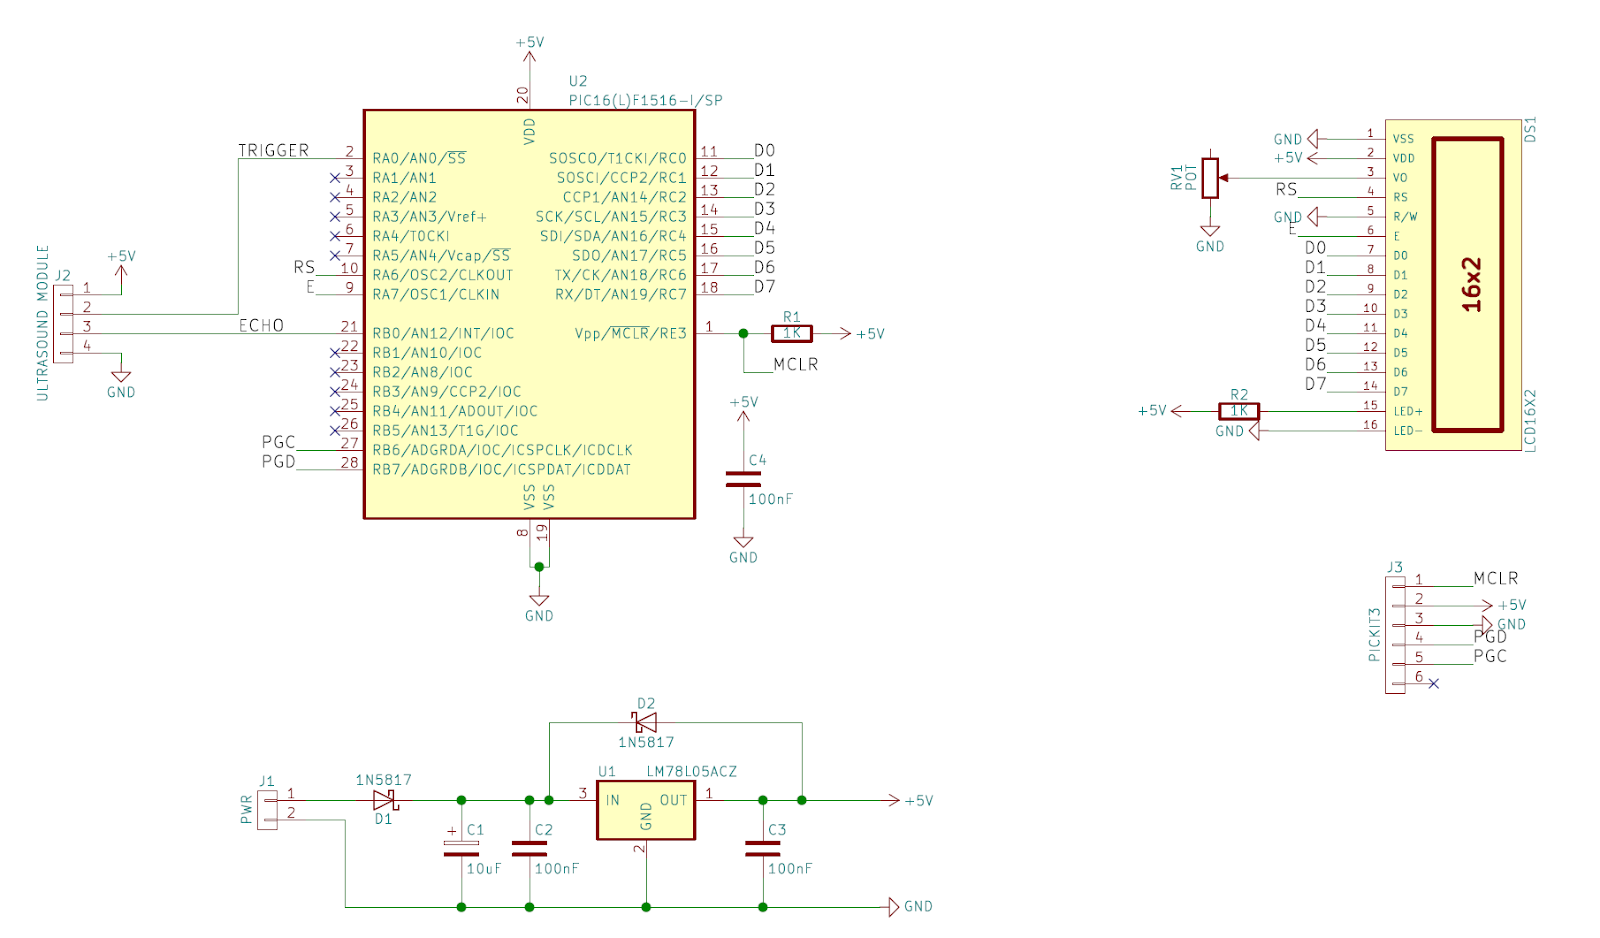The height and width of the screenshot is (938, 1600).
Task: Select the ULTRASOUND MODULE vertical label
Action: 43,323
